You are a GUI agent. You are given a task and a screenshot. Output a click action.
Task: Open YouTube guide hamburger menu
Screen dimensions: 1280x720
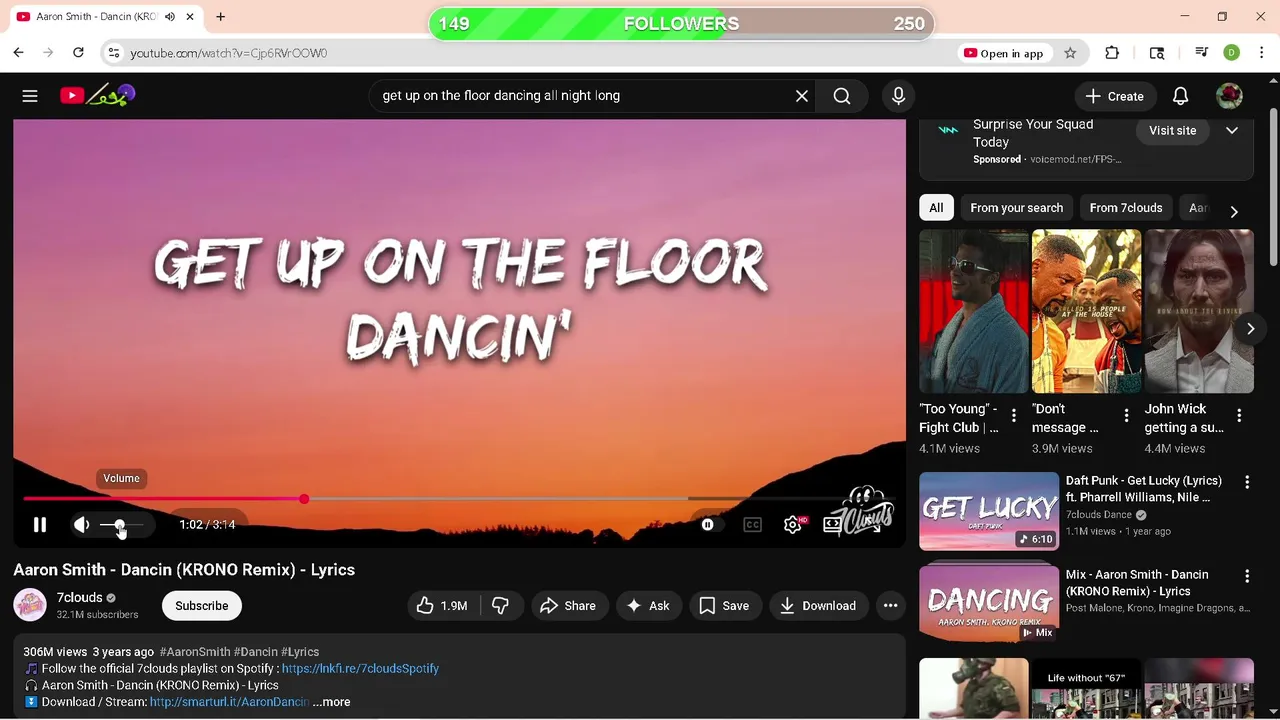(30, 96)
